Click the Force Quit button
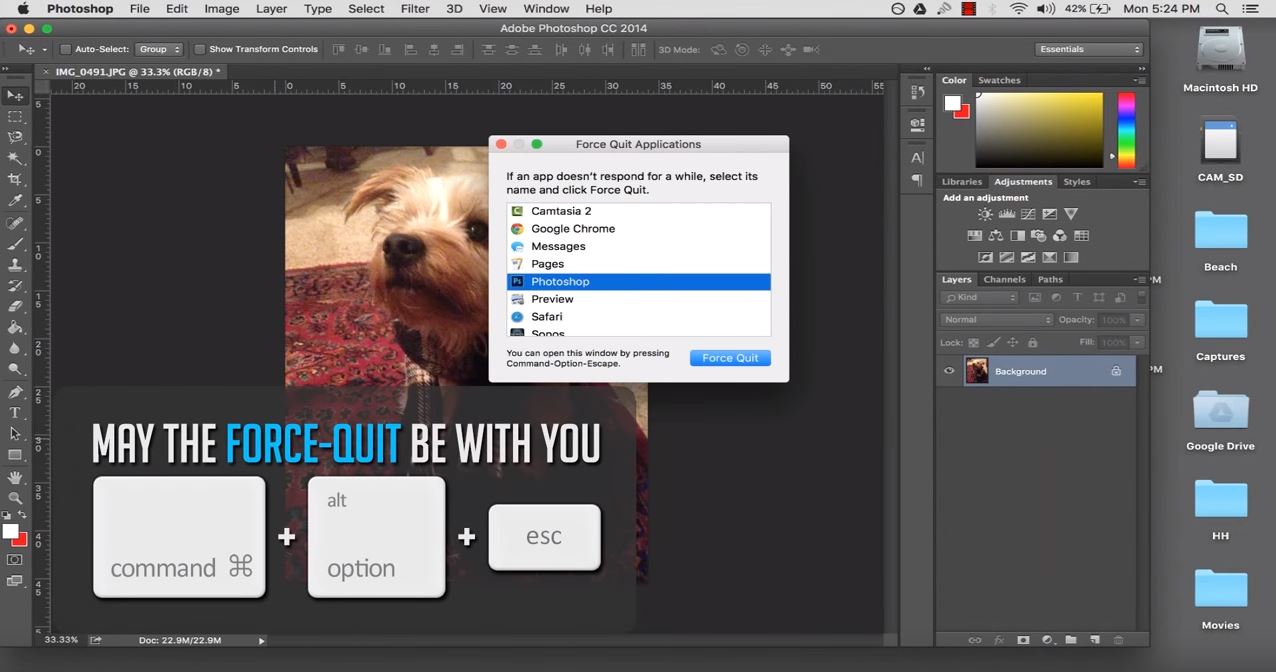 [x=730, y=358]
